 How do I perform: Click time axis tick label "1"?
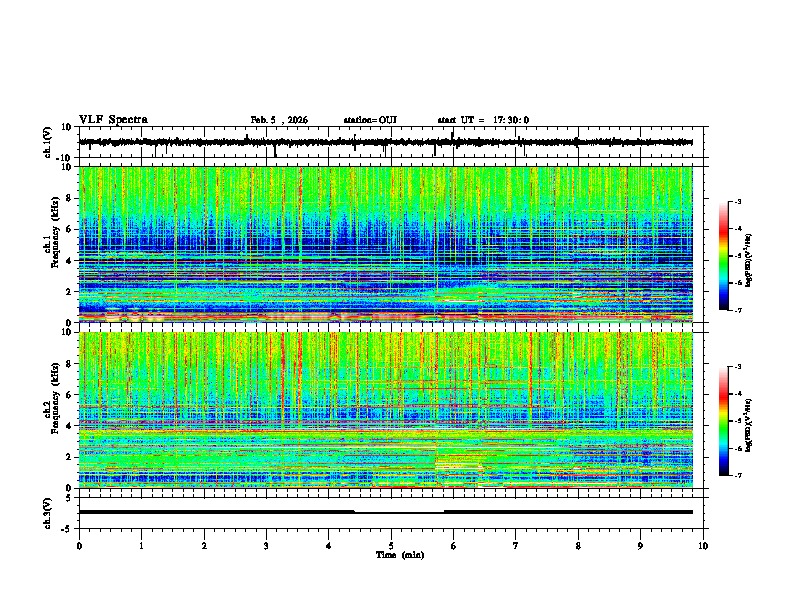[x=141, y=546]
